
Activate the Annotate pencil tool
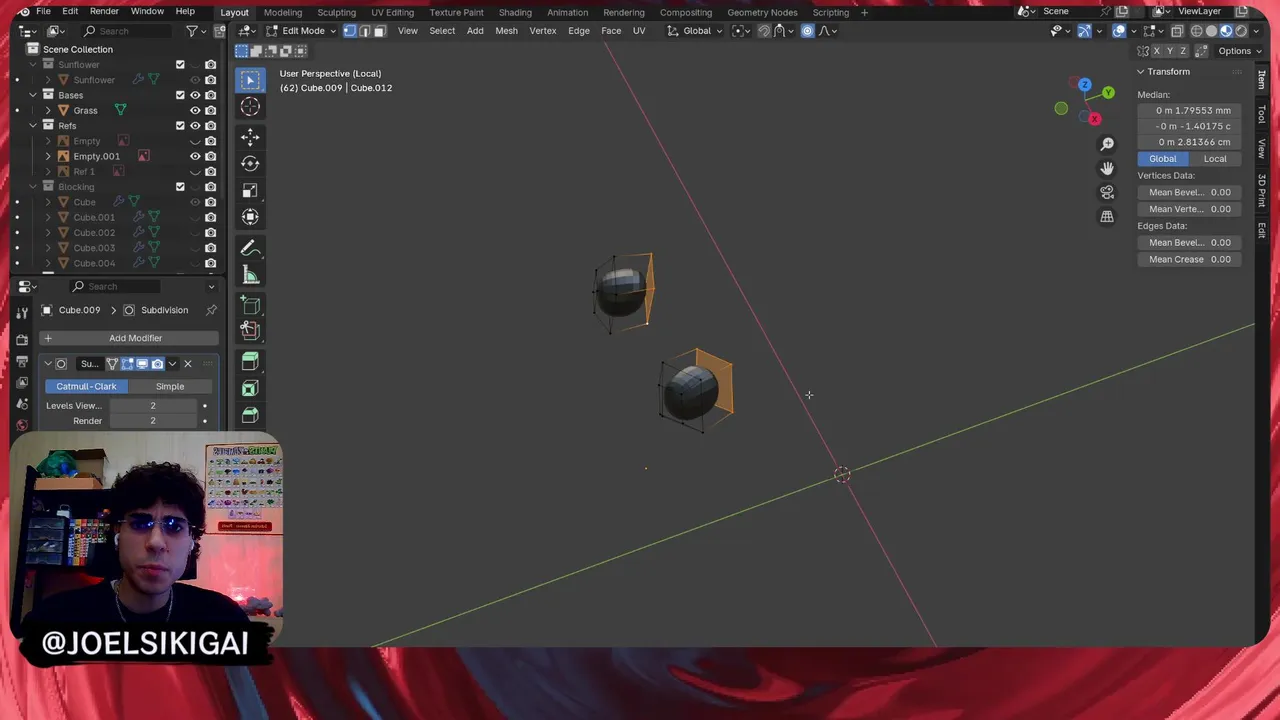click(250, 248)
